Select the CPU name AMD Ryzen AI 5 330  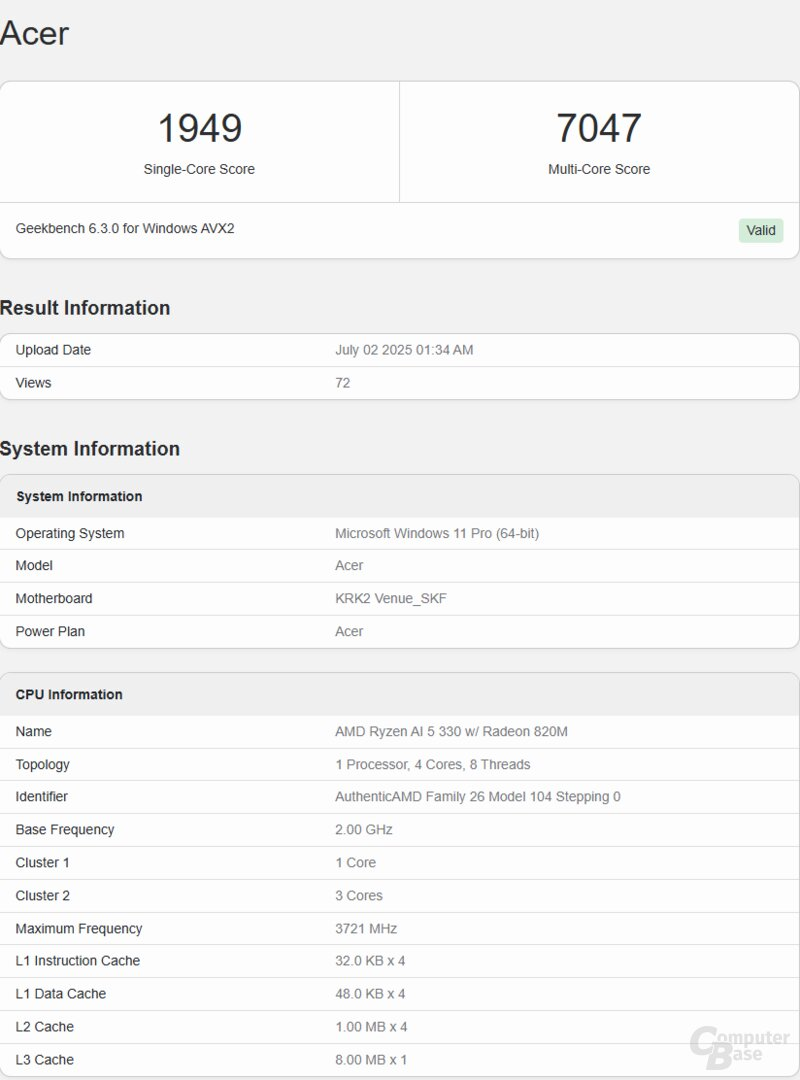(x=451, y=731)
